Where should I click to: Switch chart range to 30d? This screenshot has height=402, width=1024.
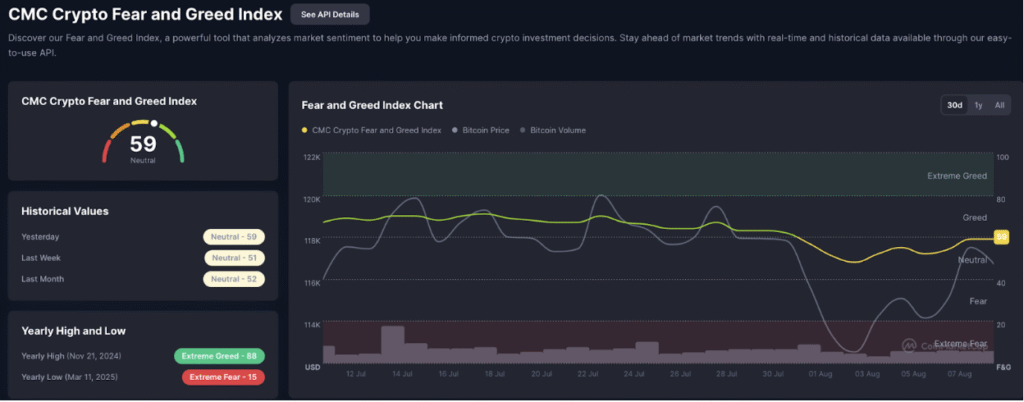pos(955,105)
